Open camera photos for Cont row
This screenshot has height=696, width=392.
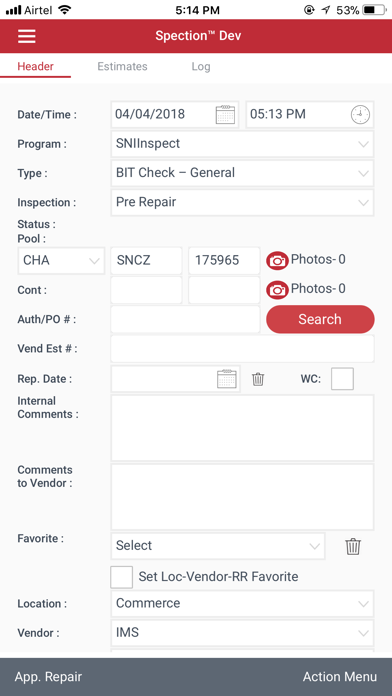click(277, 290)
